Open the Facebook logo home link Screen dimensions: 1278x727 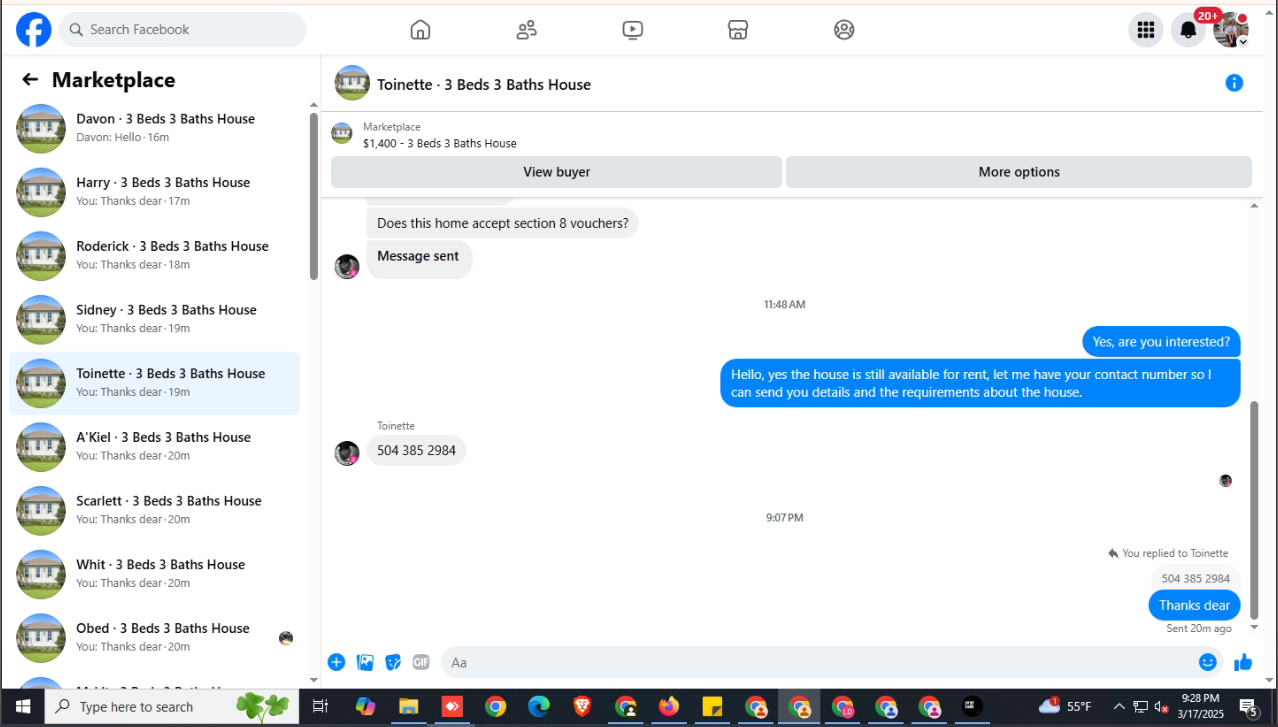[x=33, y=30]
